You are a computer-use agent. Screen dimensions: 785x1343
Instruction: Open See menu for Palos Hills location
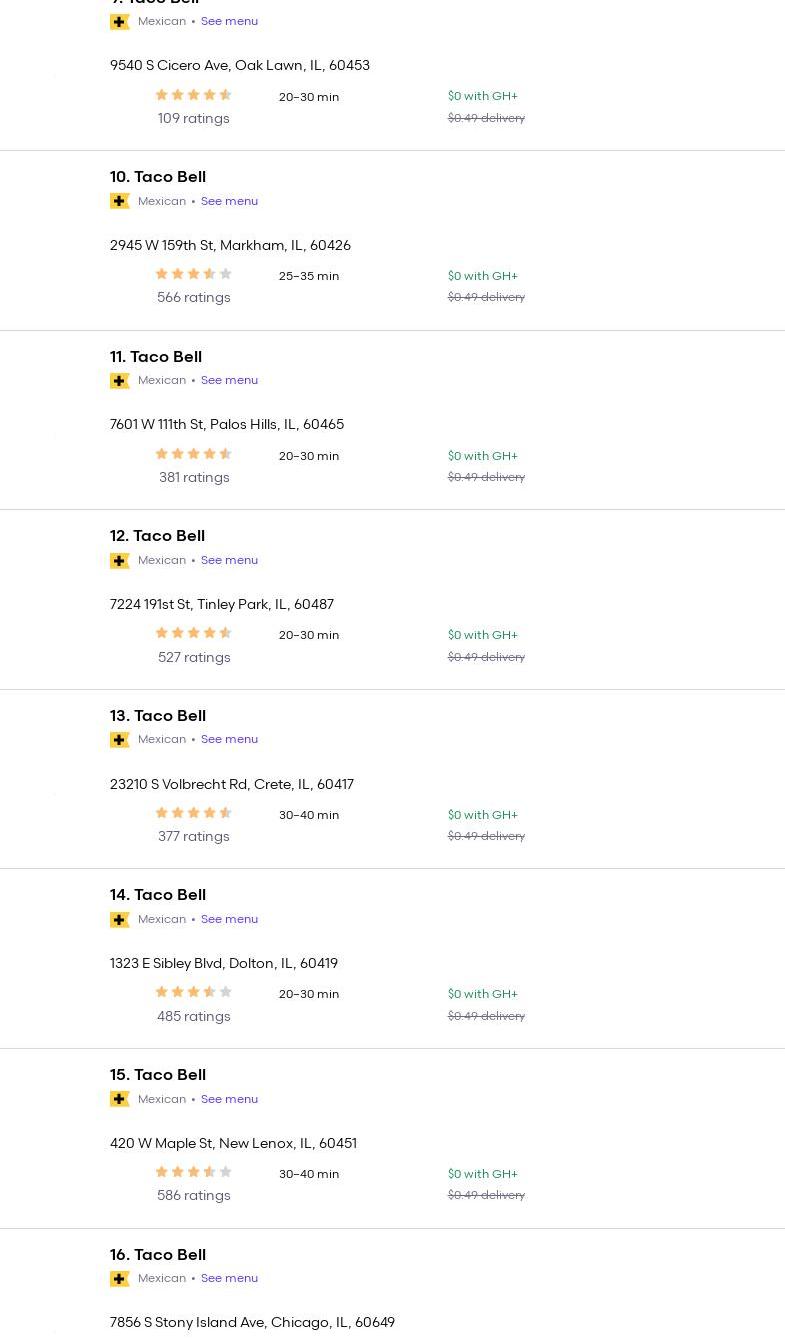pos(229,380)
